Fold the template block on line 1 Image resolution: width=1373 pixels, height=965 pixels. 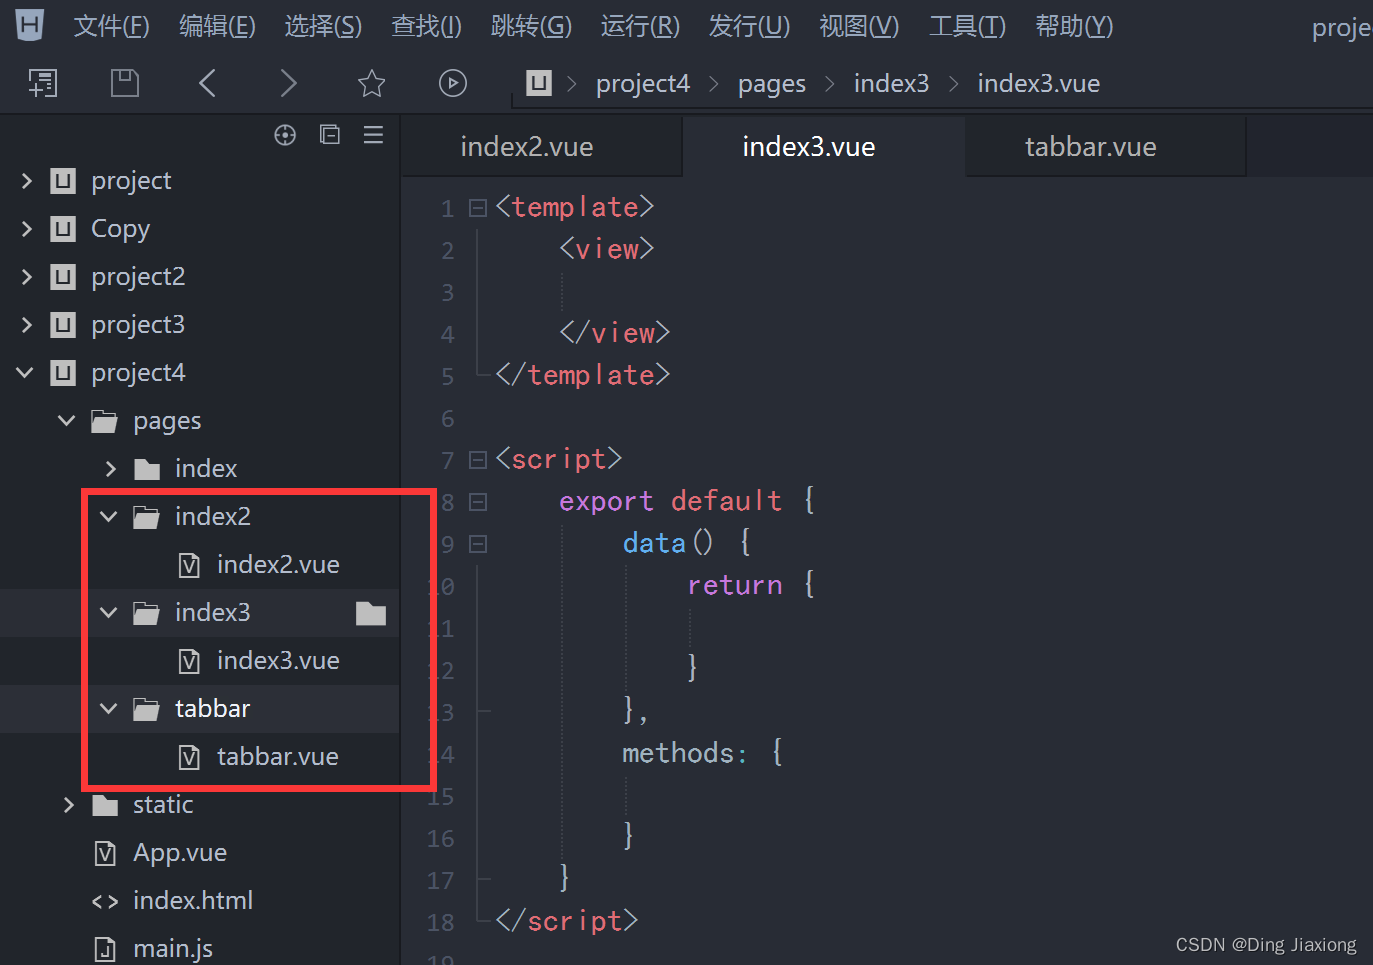(478, 208)
